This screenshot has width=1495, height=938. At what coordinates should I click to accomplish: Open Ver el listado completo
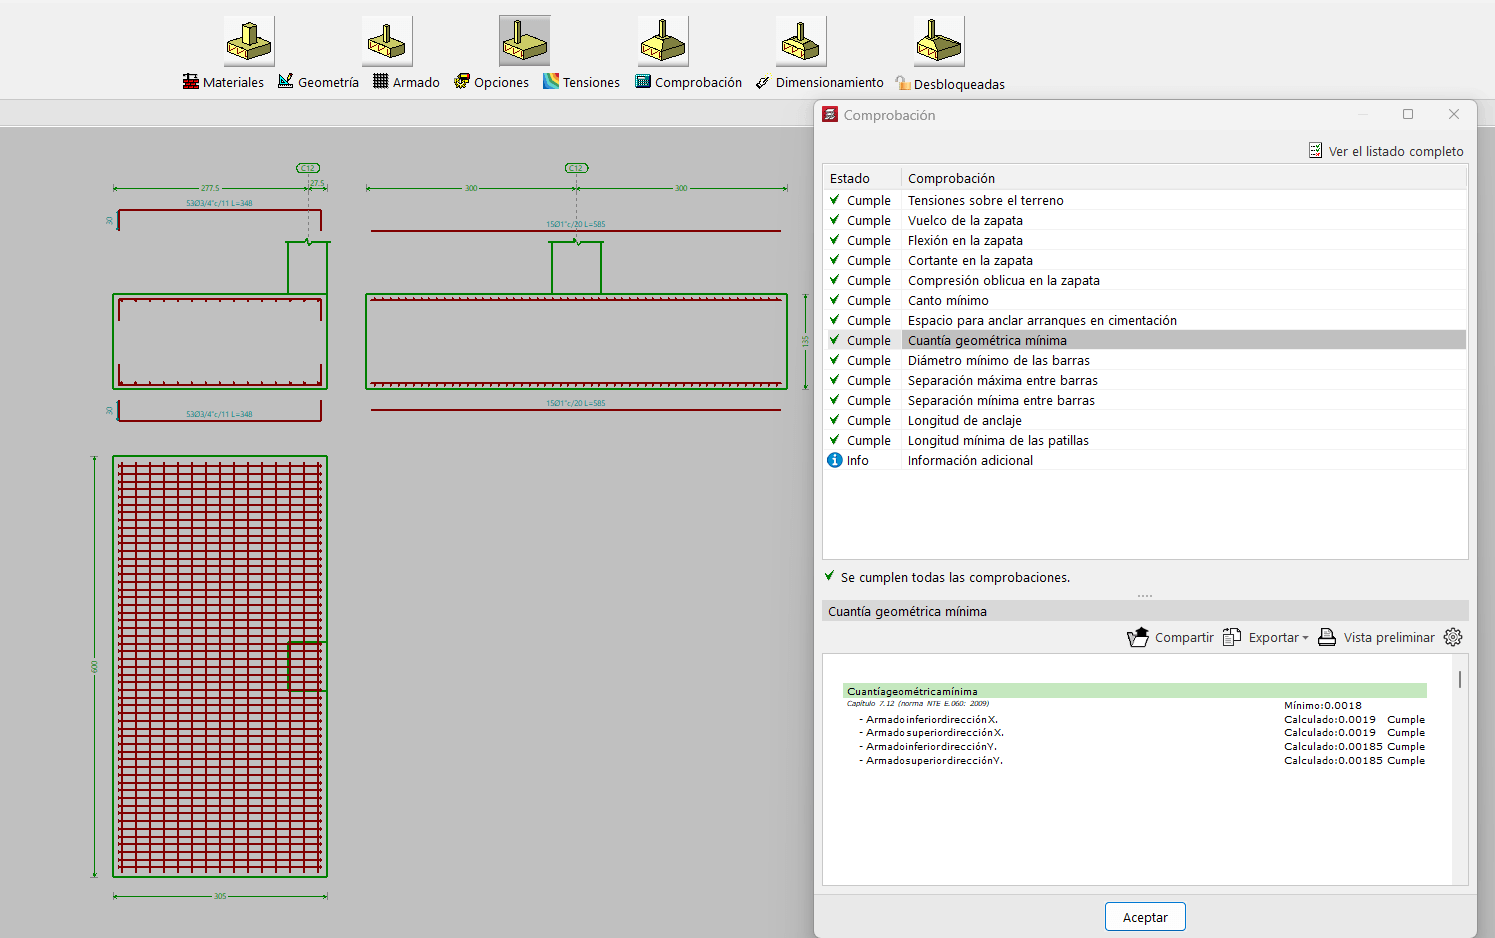1386,151
